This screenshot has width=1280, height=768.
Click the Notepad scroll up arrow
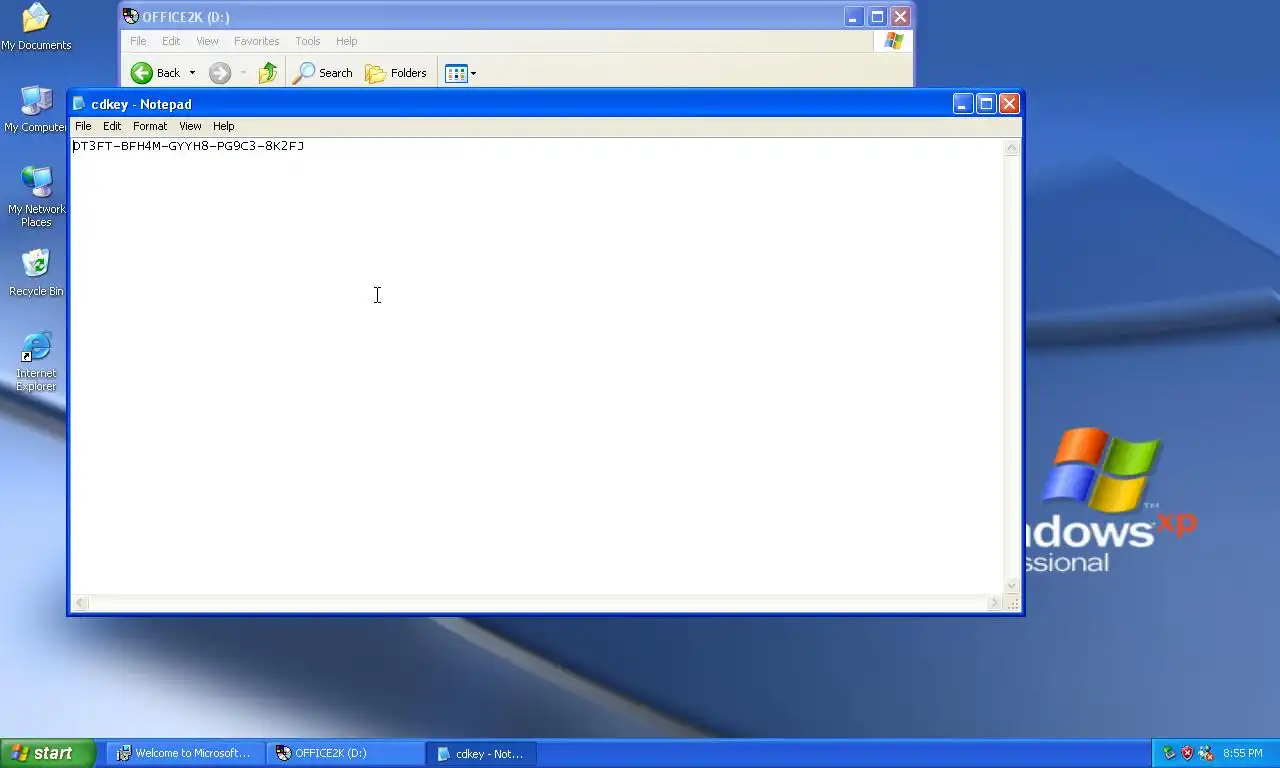pyautogui.click(x=1011, y=148)
